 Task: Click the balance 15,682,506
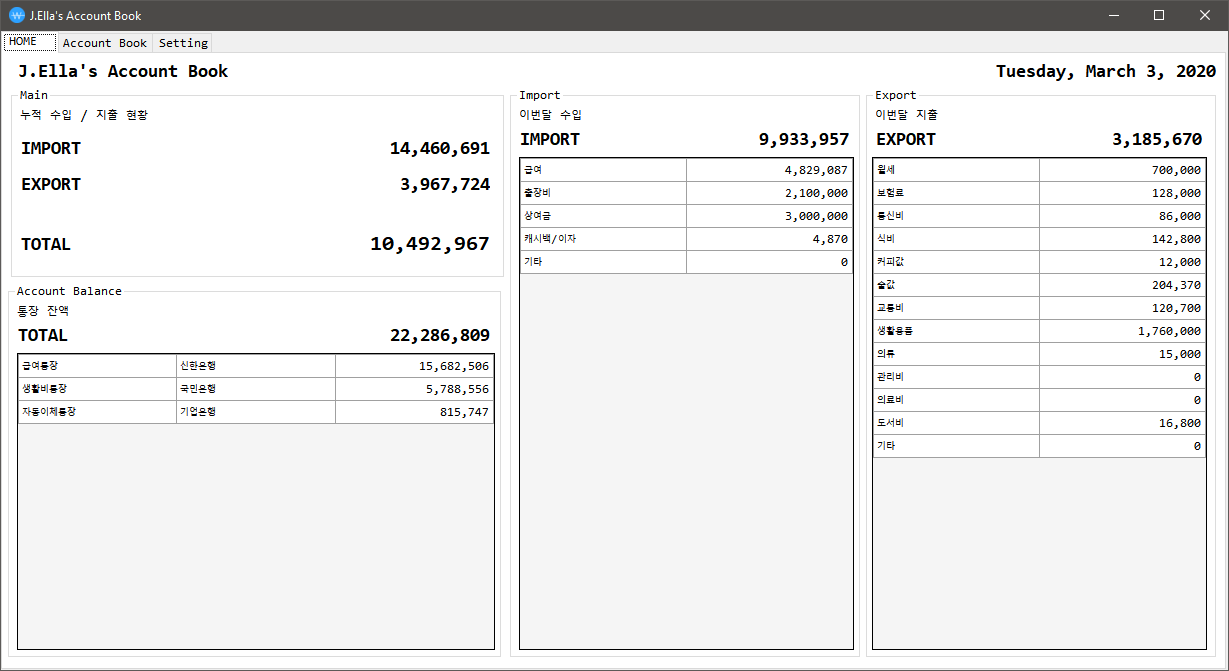point(414,366)
